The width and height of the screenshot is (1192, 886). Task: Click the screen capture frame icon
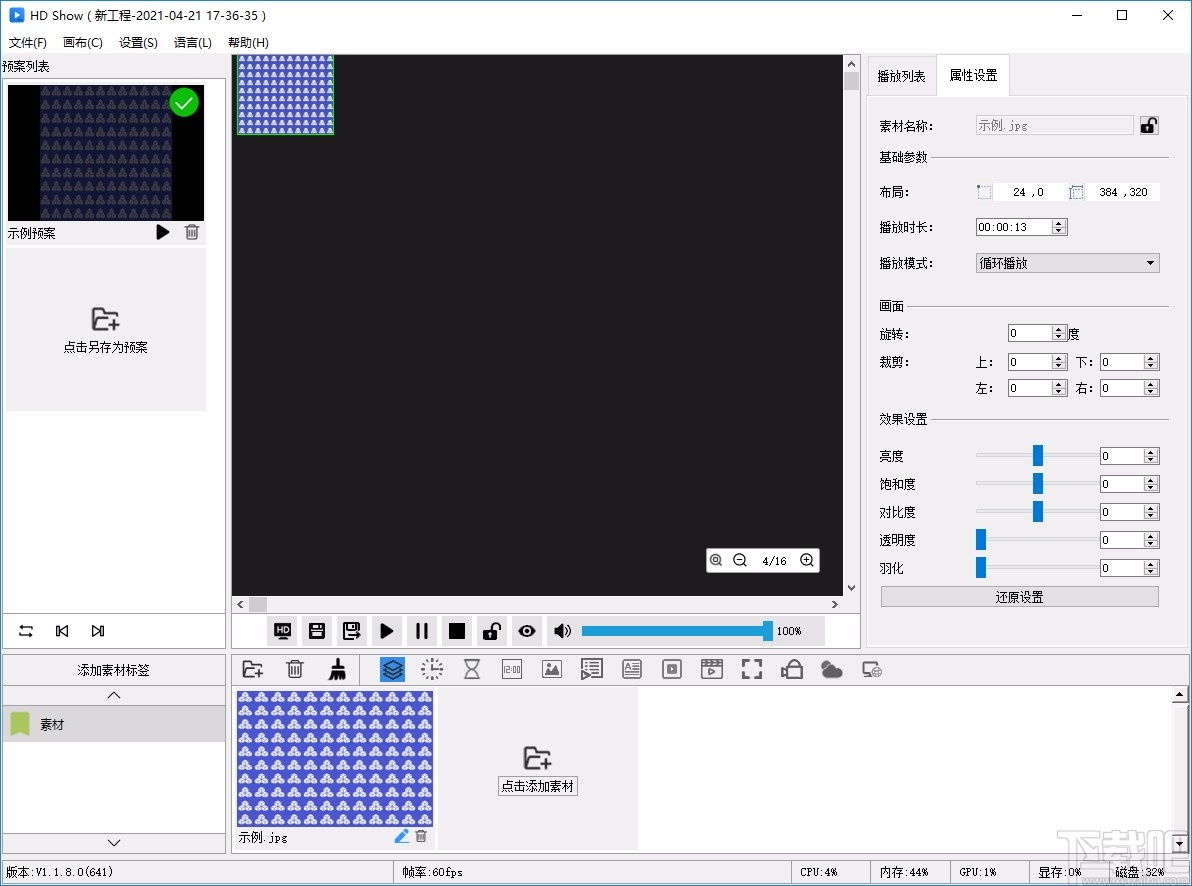click(752, 669)
